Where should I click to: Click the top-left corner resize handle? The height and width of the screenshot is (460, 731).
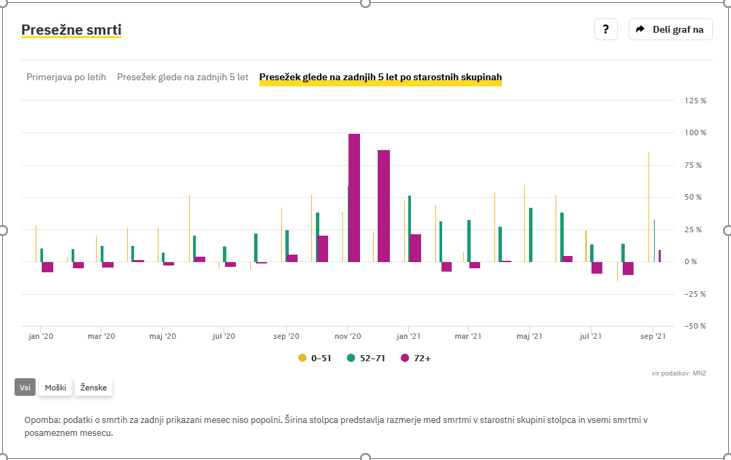[3, 3]
